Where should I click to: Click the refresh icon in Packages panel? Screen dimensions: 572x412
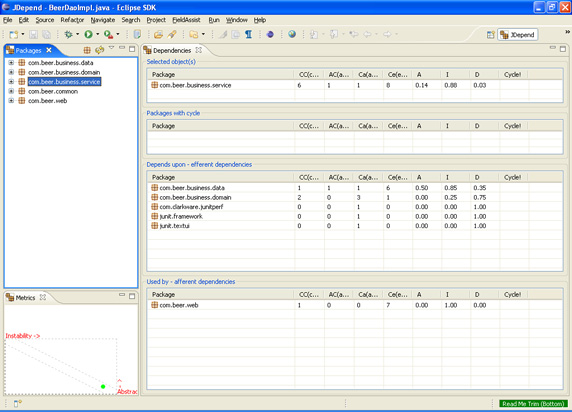(x=99, y=50)
